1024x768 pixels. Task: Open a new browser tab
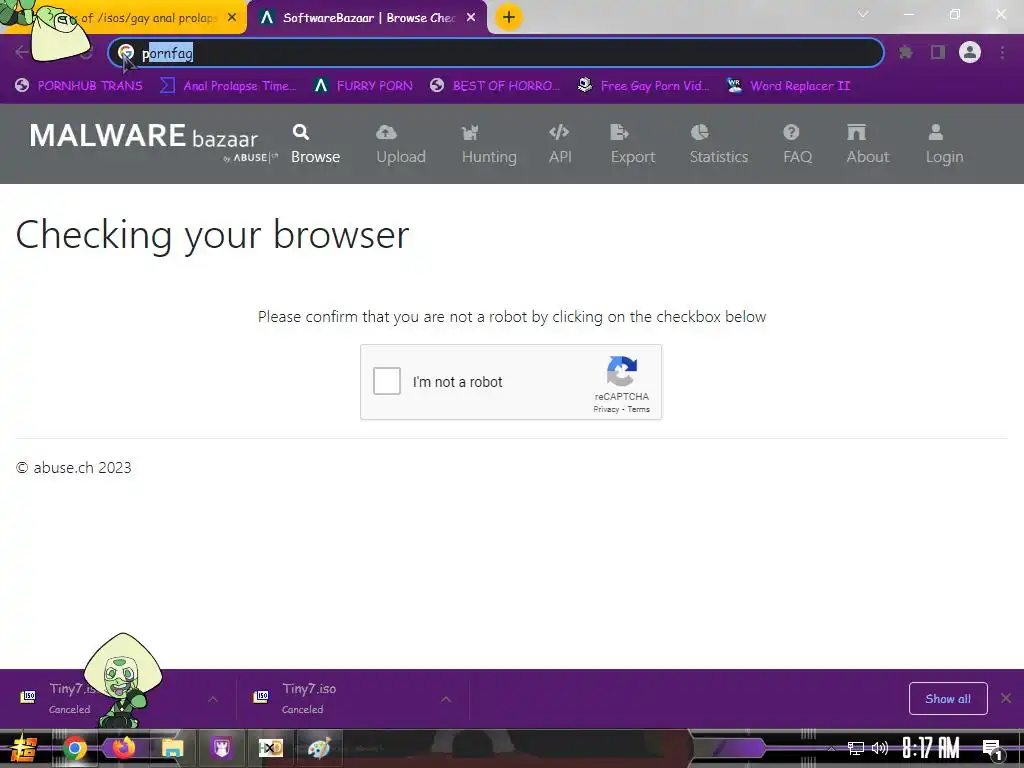tap(509, 17)
